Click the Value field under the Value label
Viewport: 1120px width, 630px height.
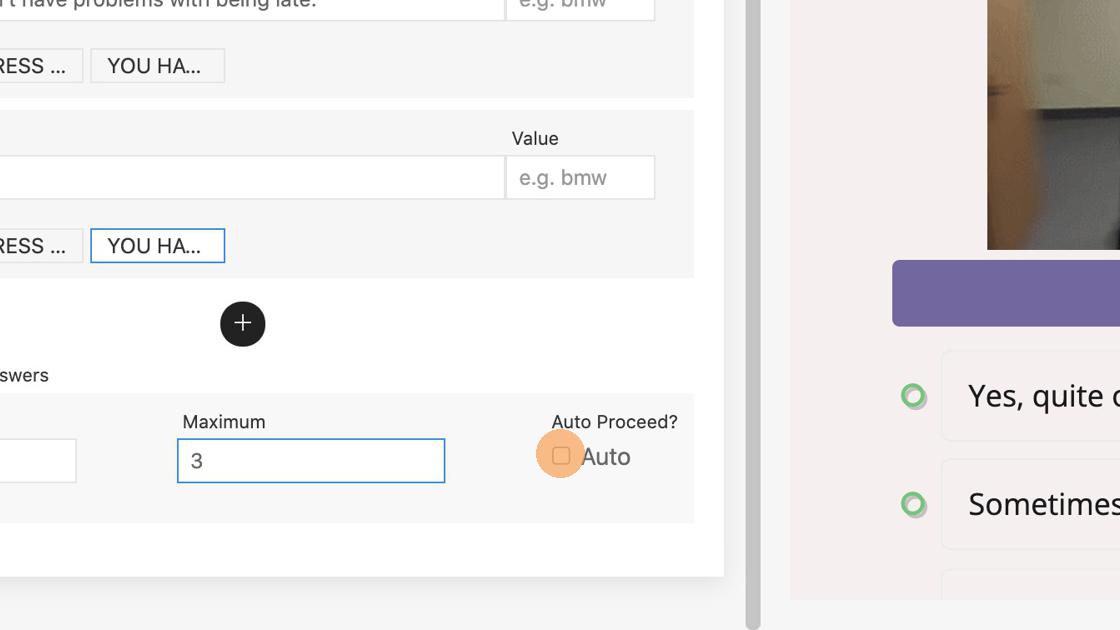click(580, 178)
